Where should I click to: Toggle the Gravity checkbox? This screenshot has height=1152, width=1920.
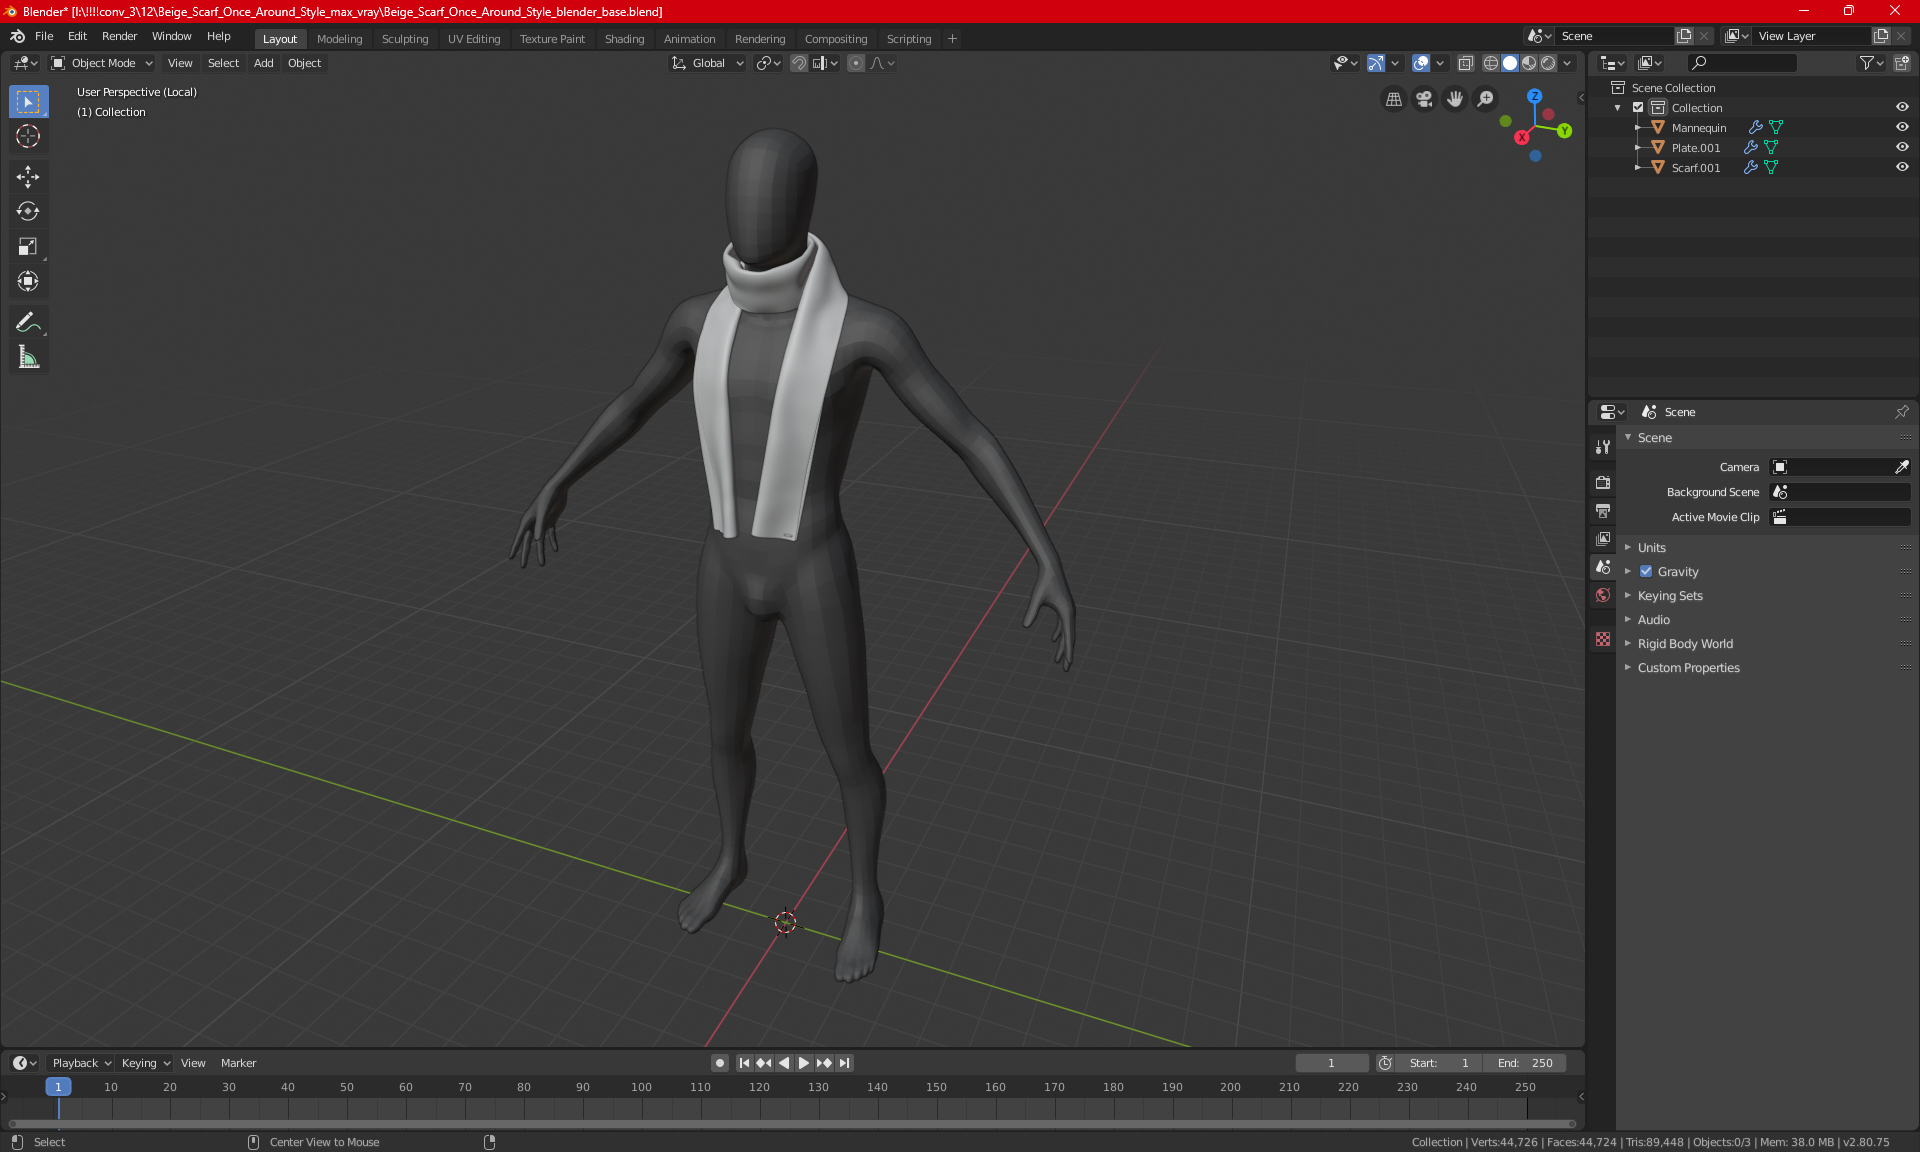pyautogui.click(x=1646, y=572)
